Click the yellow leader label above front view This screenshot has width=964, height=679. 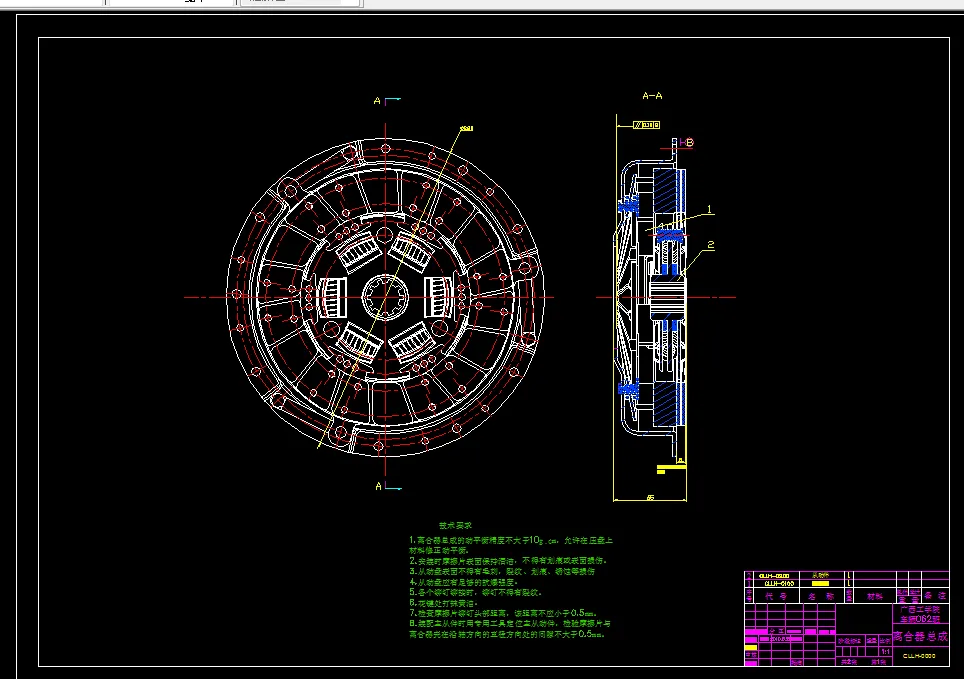(465, 128)
